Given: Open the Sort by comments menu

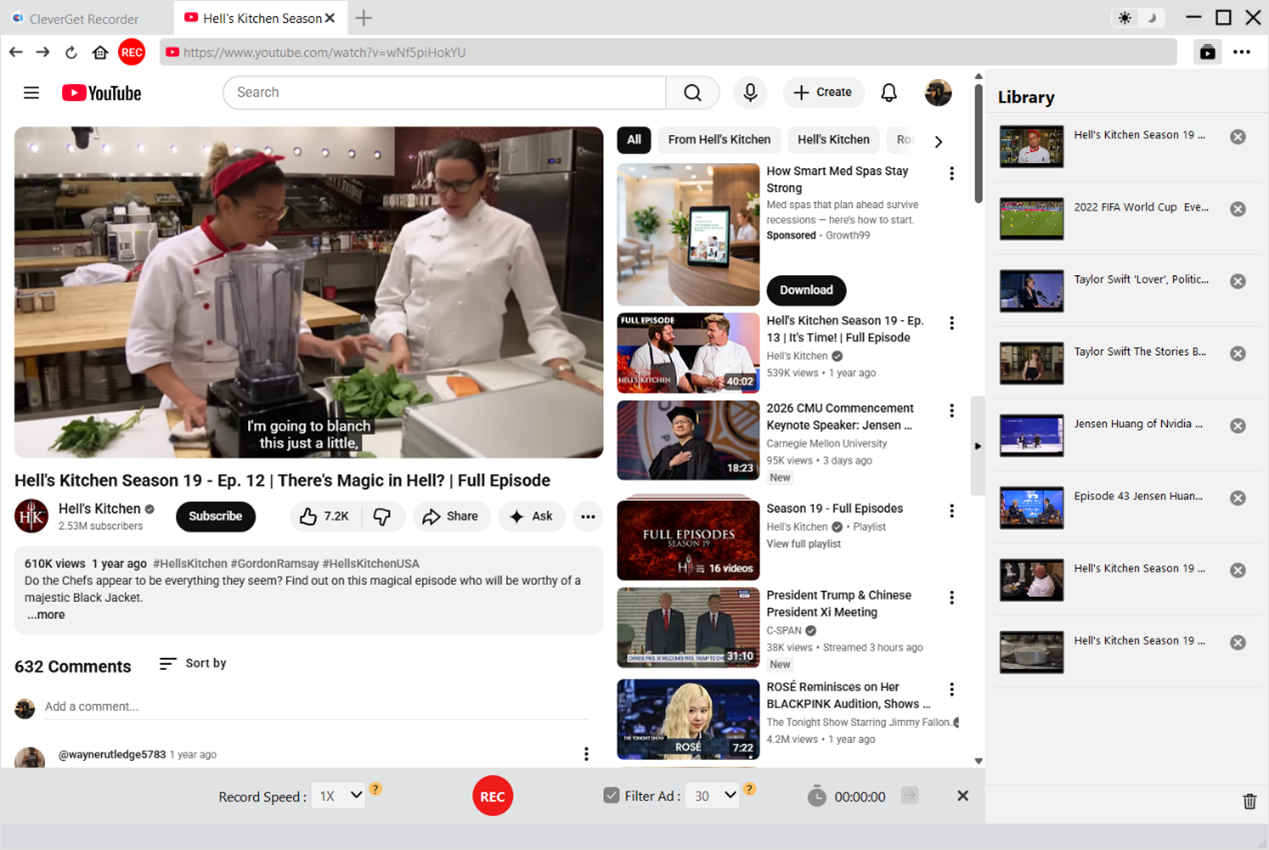Looking at the screenshot, I should click(193, 663).
